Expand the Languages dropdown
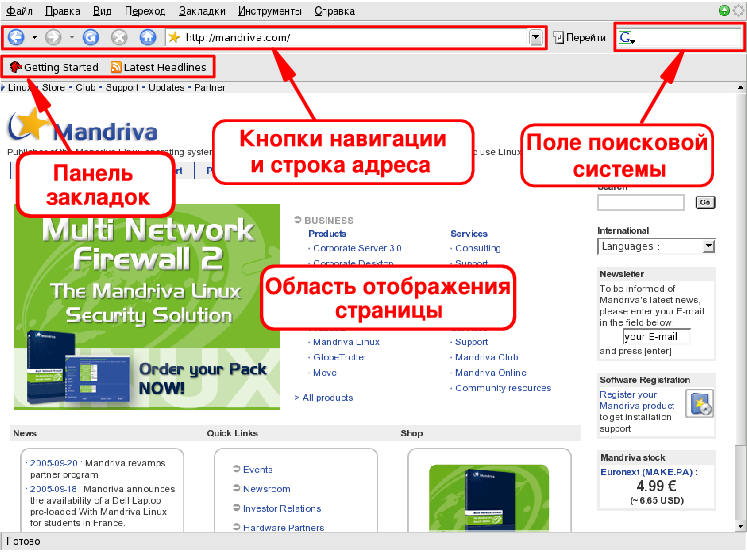 tap(656, 246)
